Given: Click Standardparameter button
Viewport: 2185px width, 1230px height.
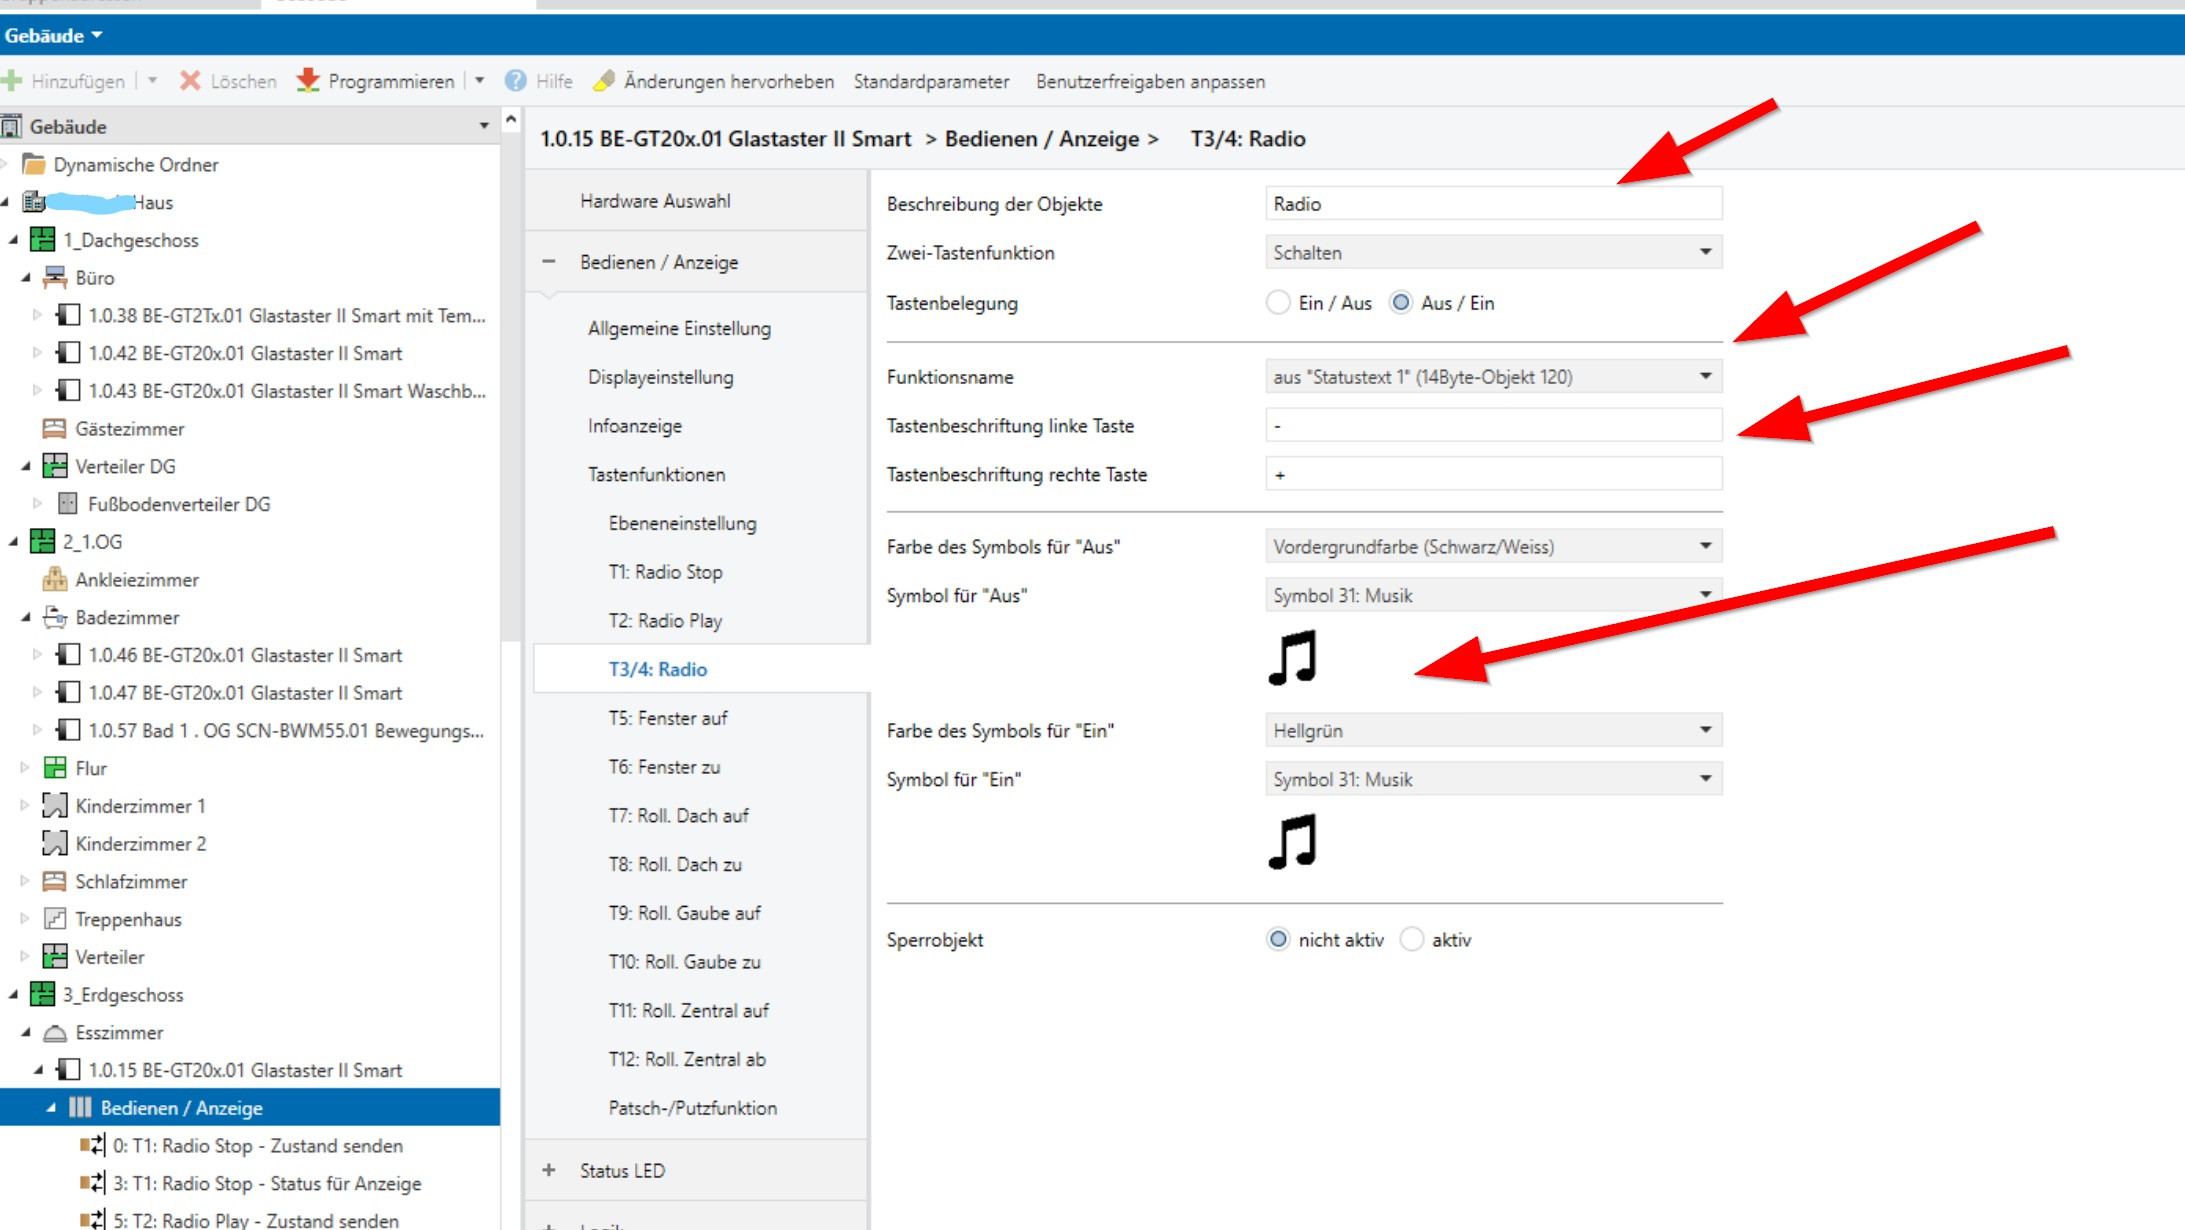Looking at the screenshot, I should (x=931, y=82).
